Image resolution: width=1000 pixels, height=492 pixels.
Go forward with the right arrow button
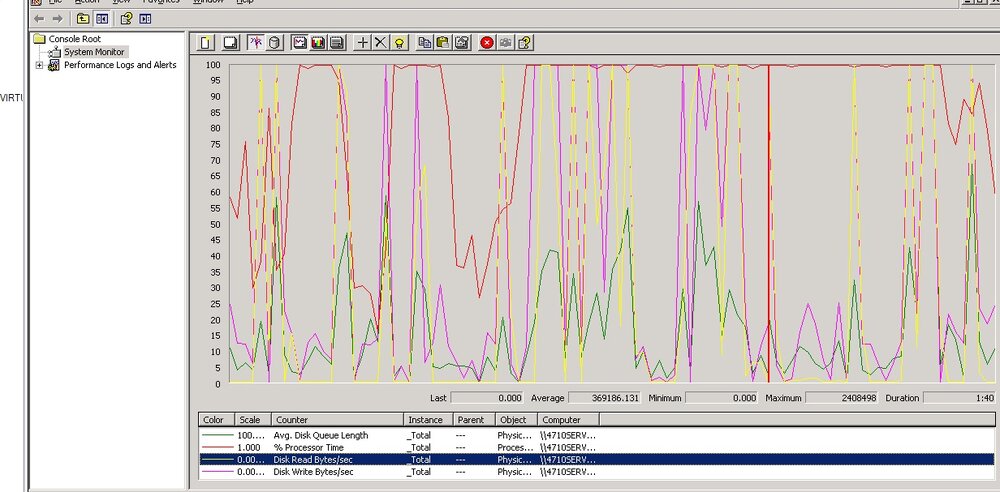[57, 19]
